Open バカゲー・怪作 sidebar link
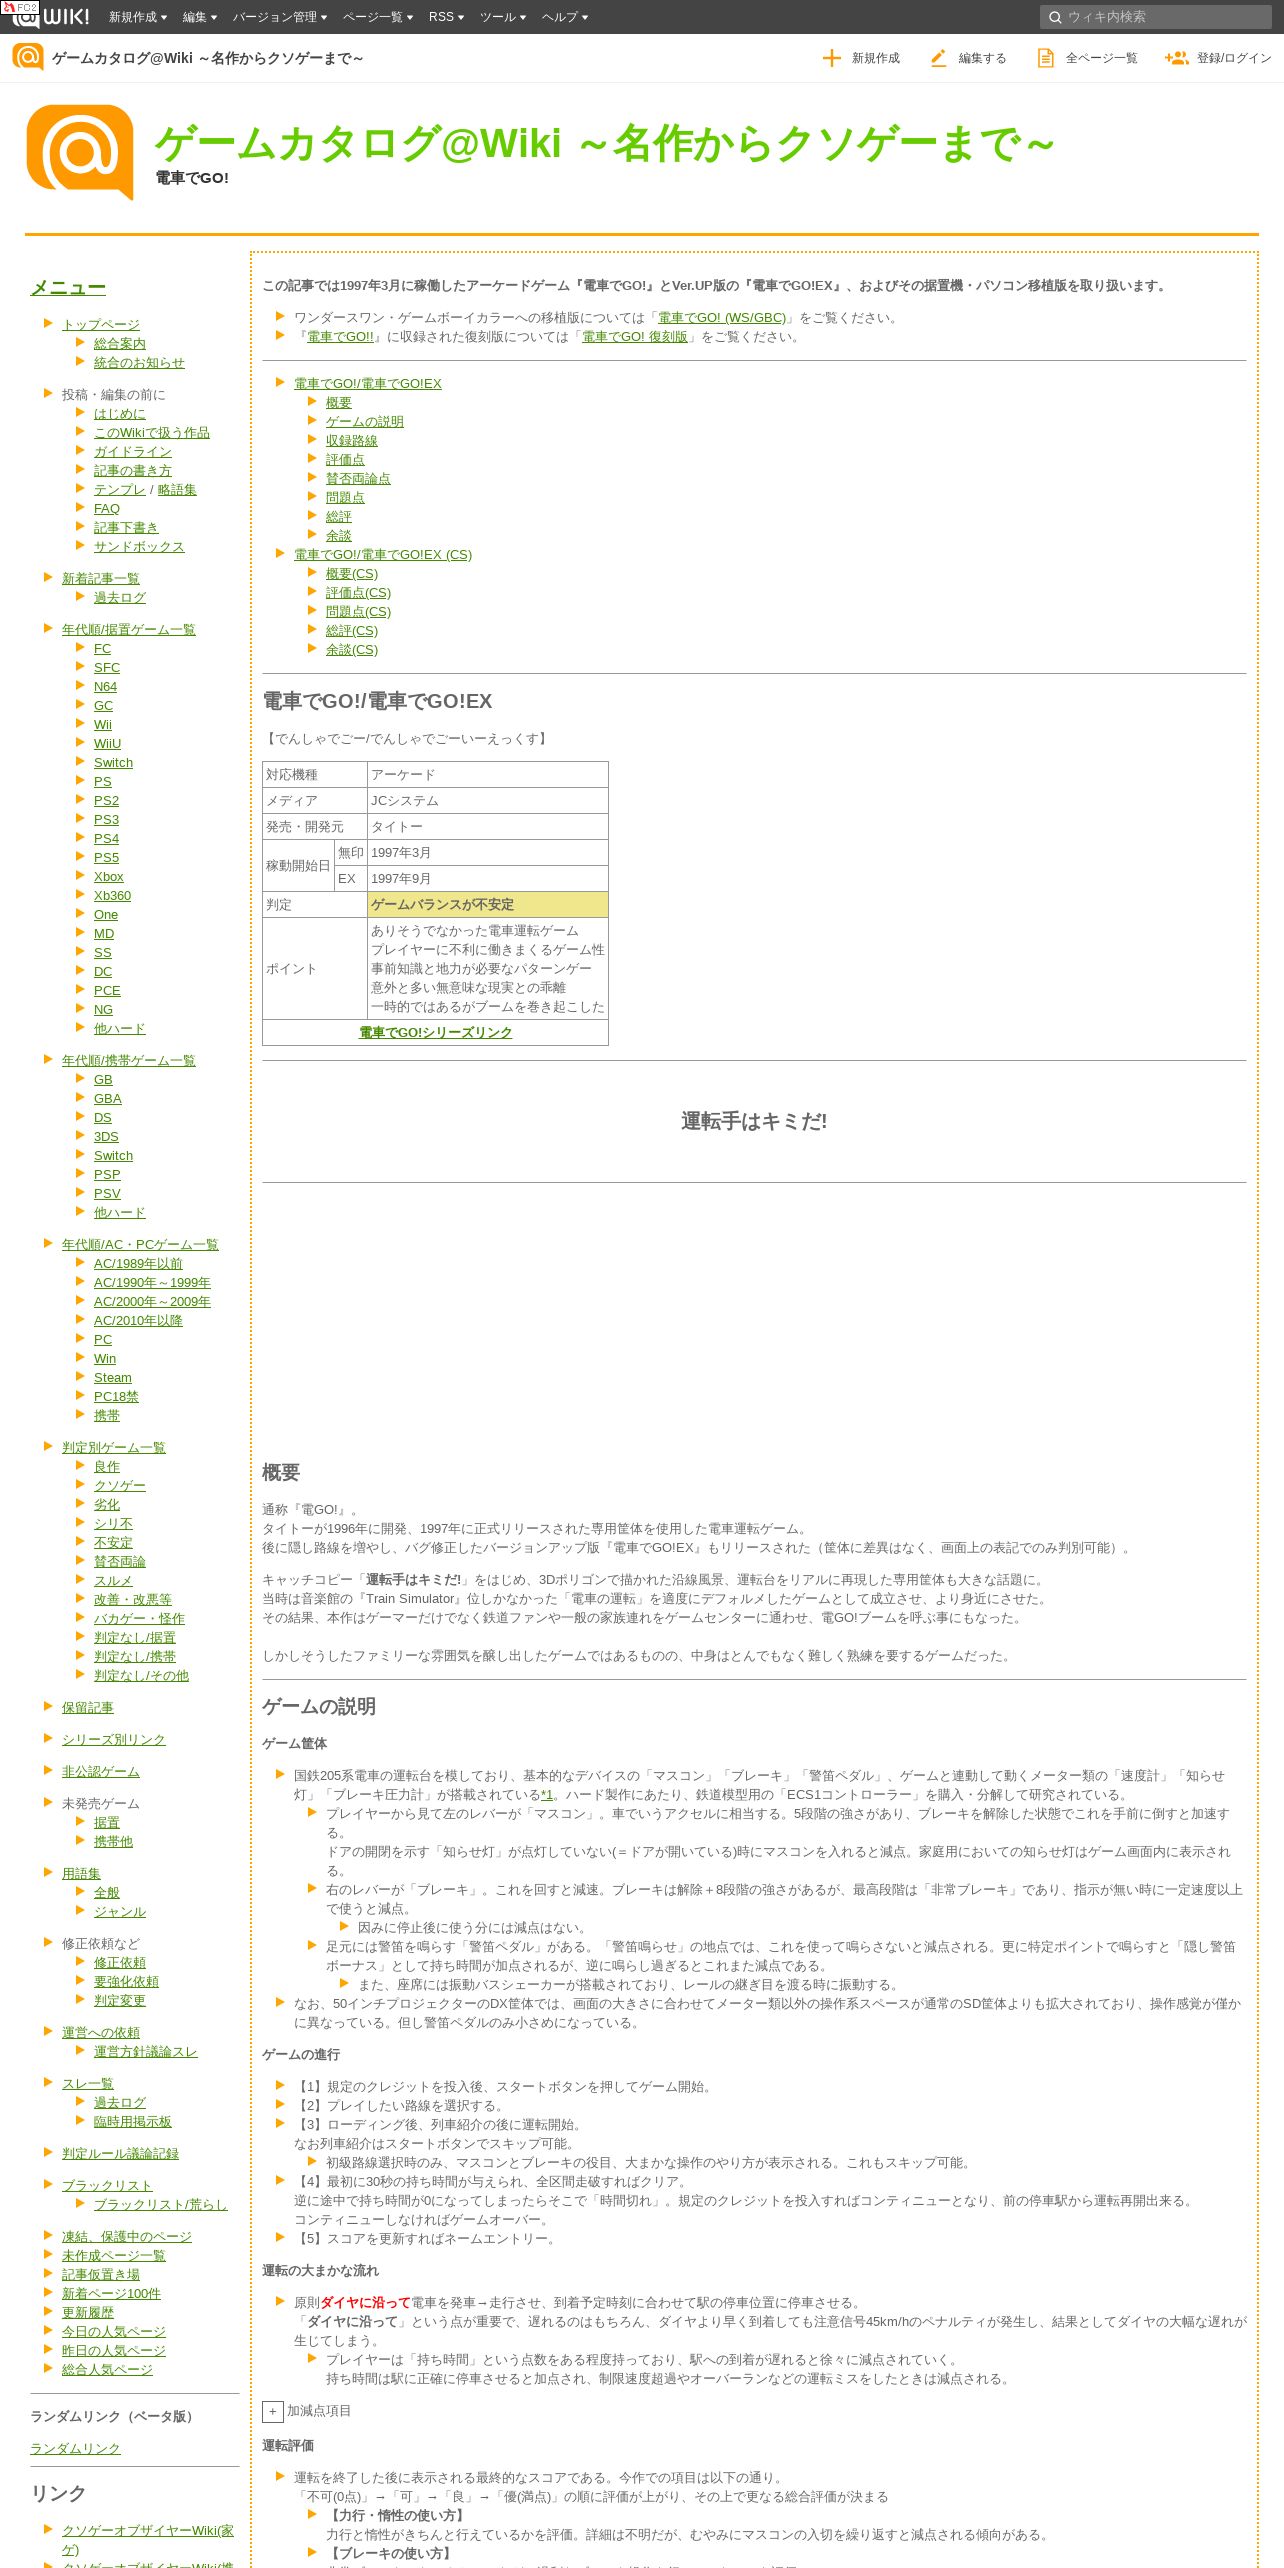The height and width of the screenshot is (2568, 1284). [x=139, y=1619]
